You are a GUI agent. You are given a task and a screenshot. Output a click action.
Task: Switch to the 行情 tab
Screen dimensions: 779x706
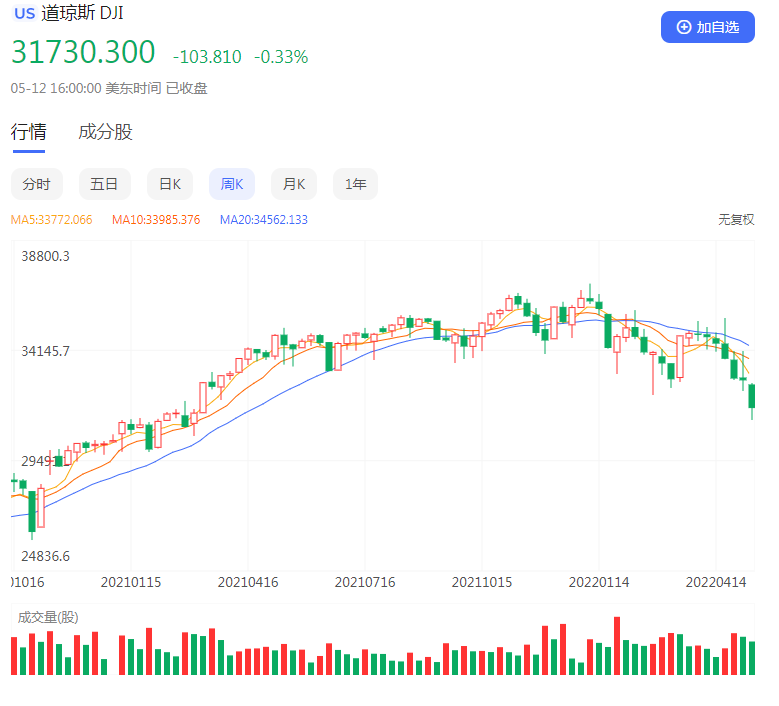29,132
